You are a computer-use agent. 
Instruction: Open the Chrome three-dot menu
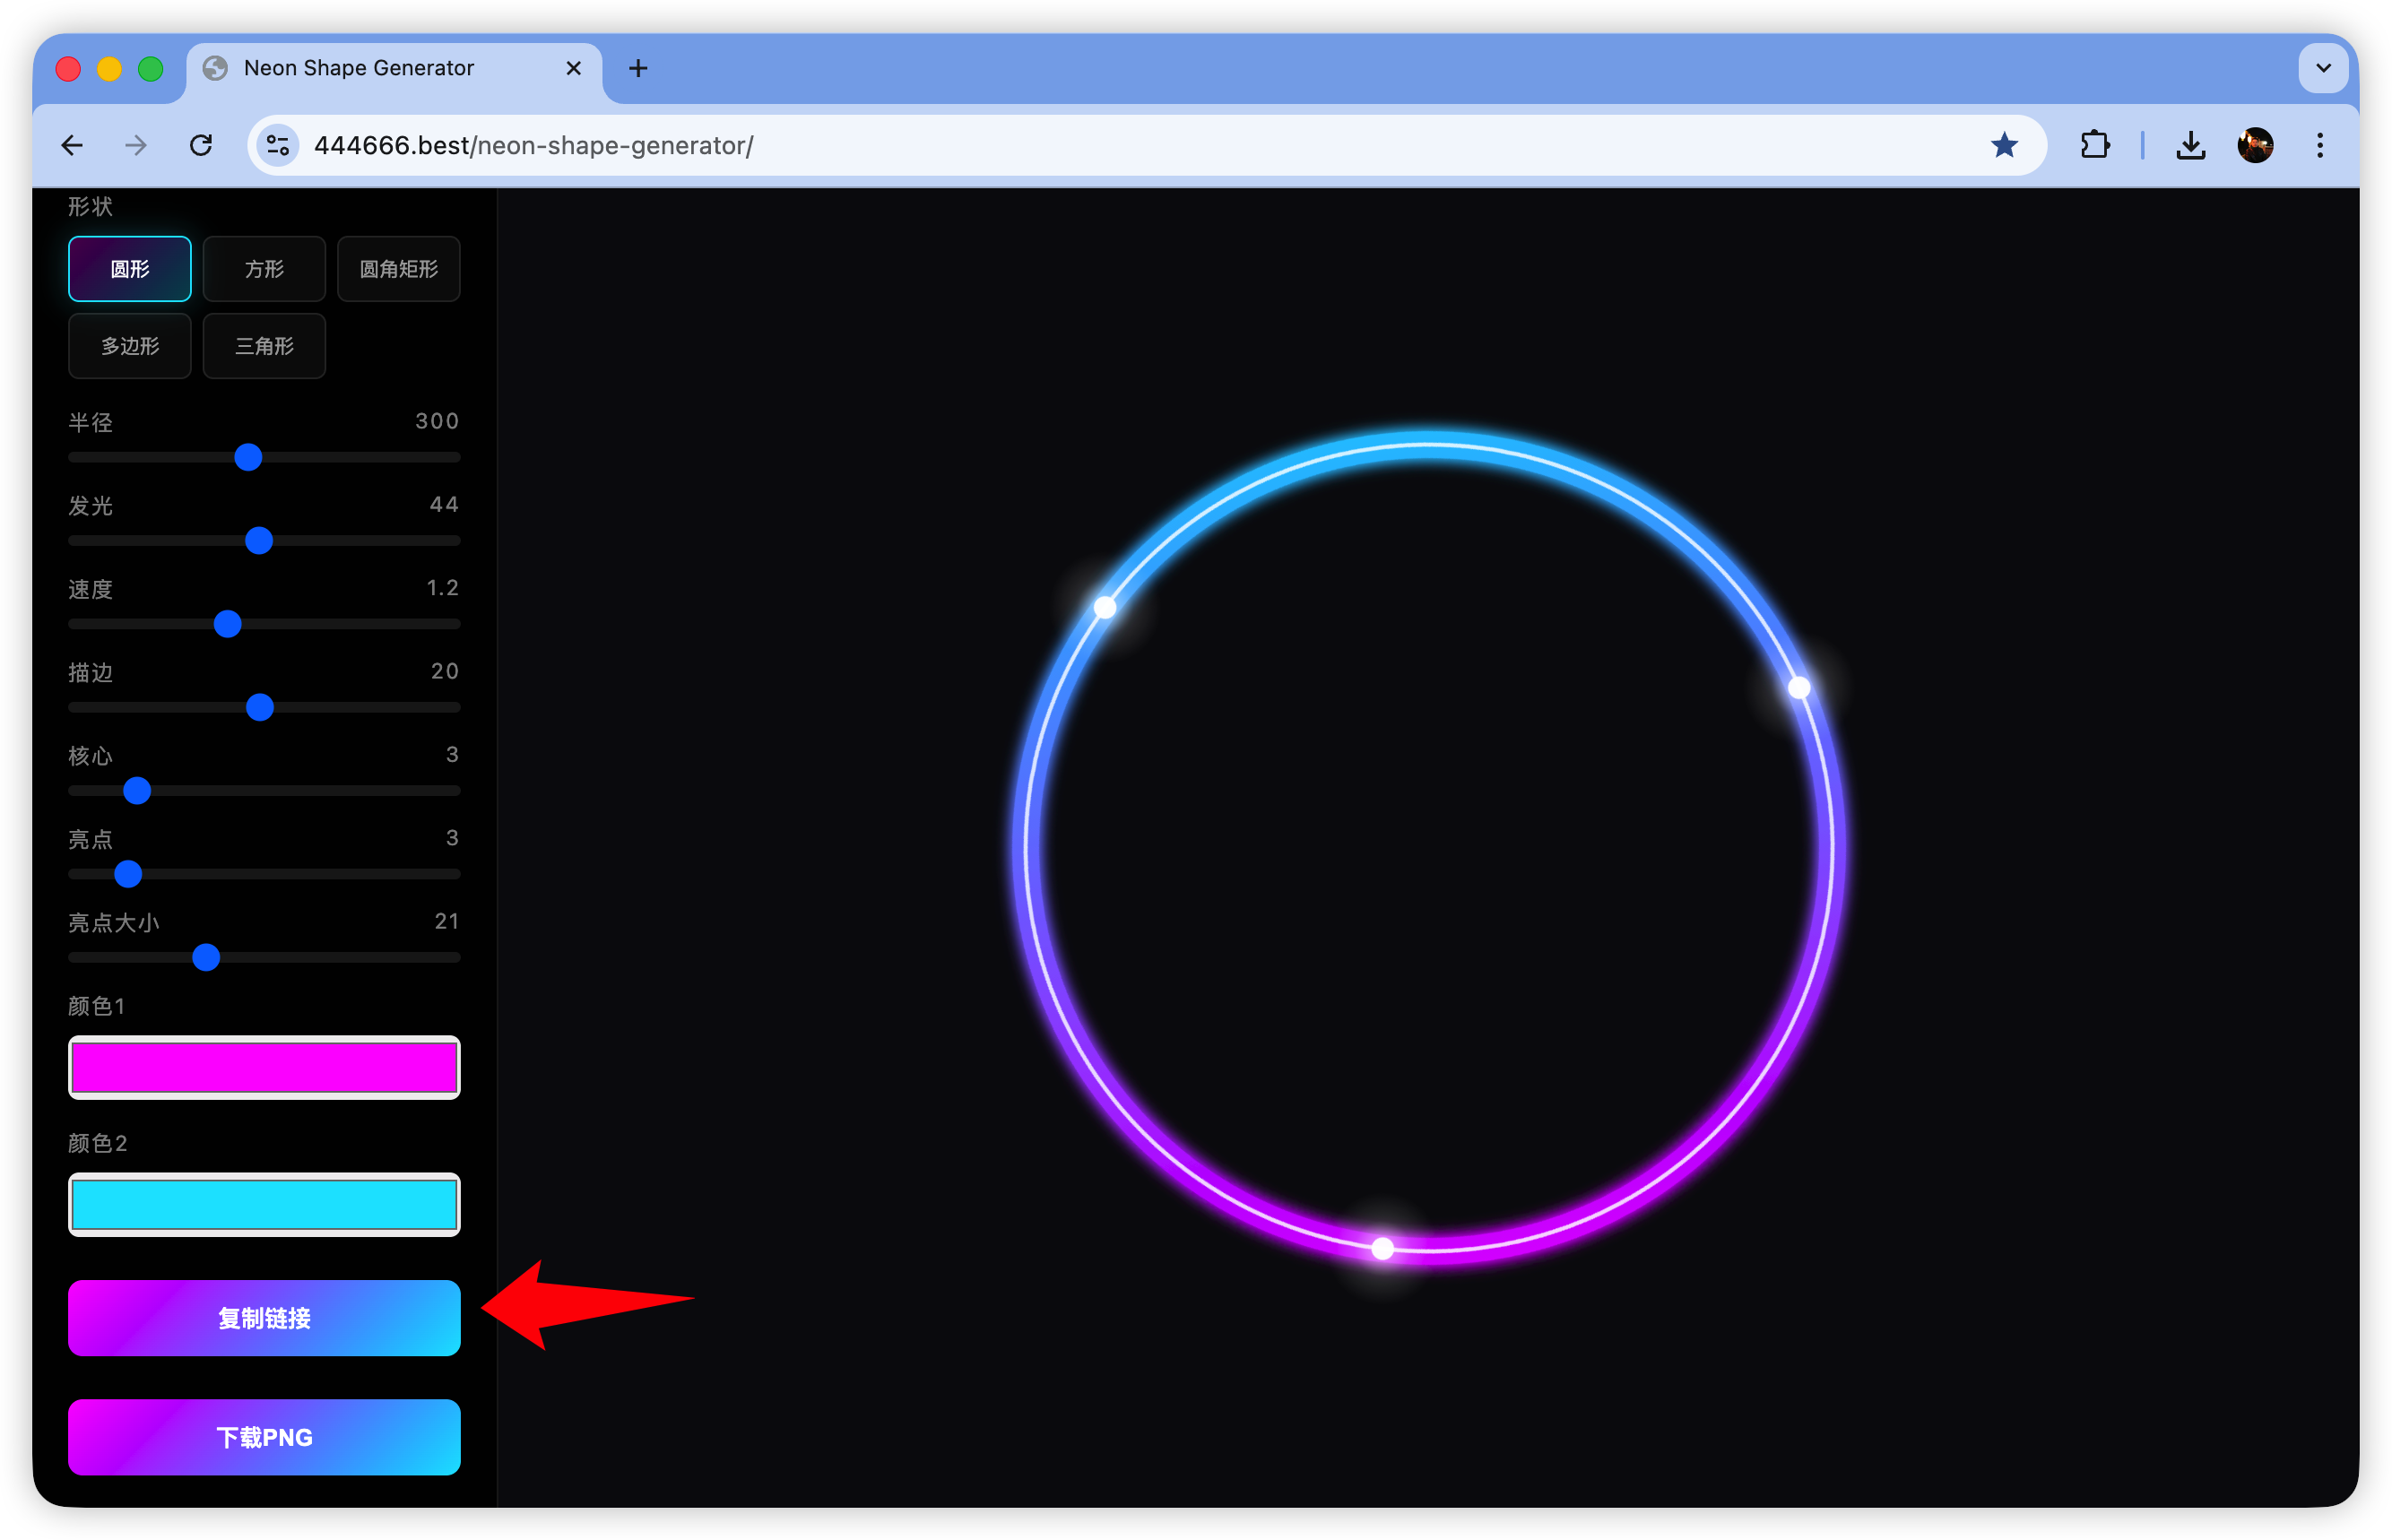(x=2320, y=146)
